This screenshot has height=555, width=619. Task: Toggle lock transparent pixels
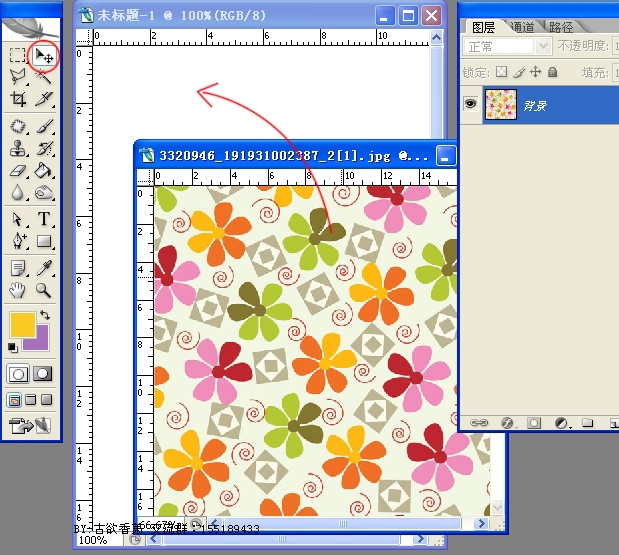(501, 72)
